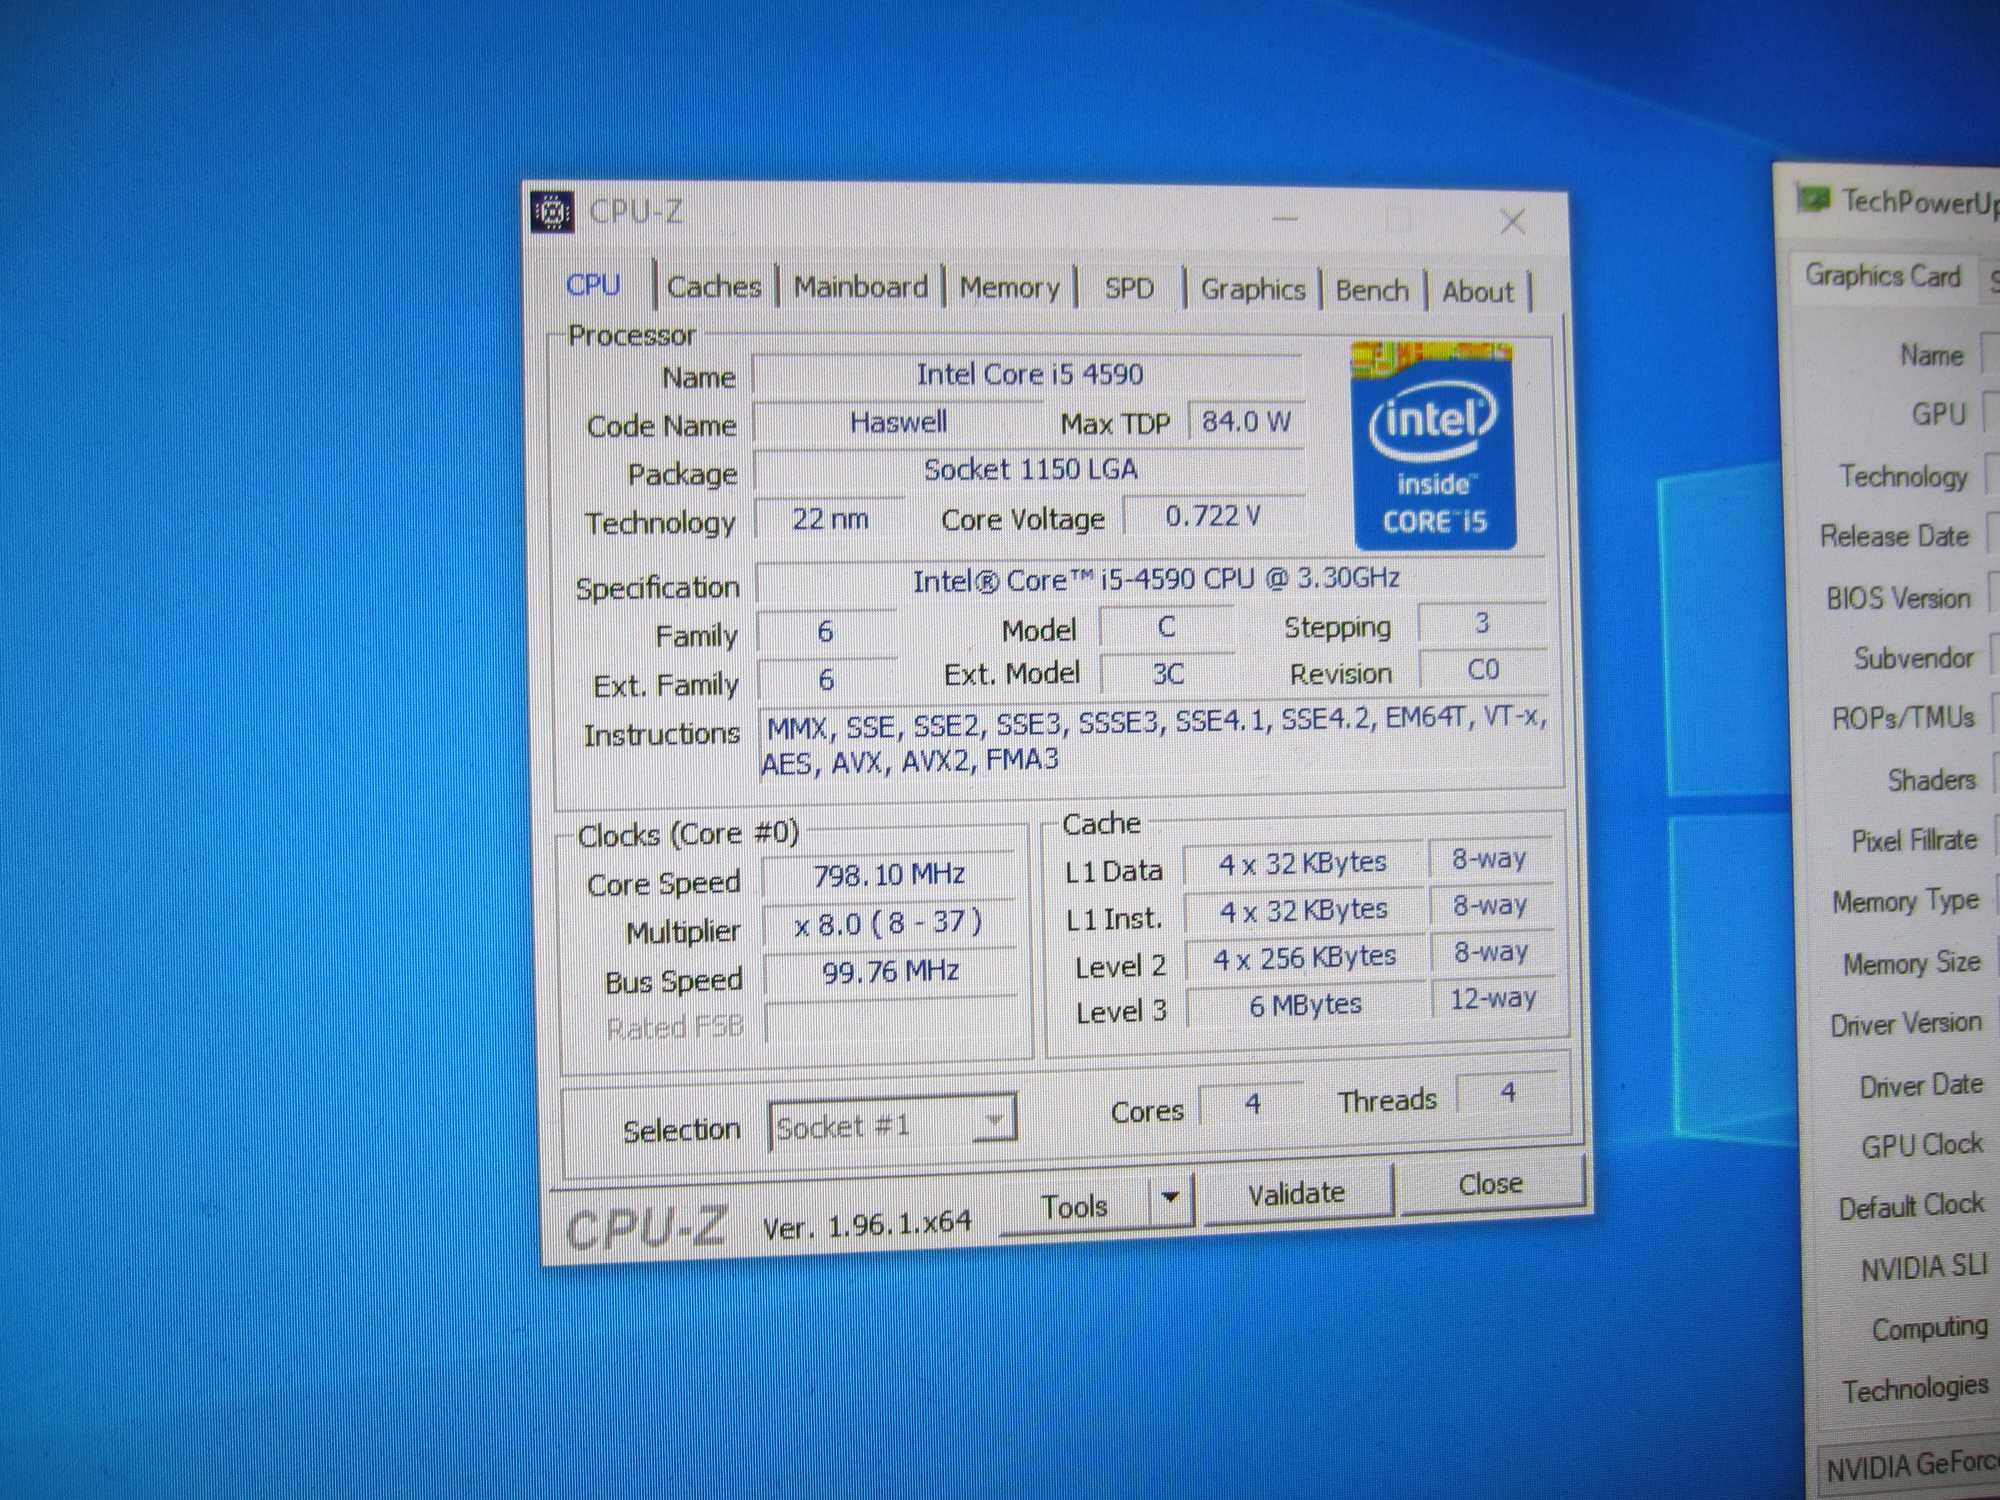2000x1500 pixels.
Task: Open the Memory tab
Action: click(x=1009, y=288)
